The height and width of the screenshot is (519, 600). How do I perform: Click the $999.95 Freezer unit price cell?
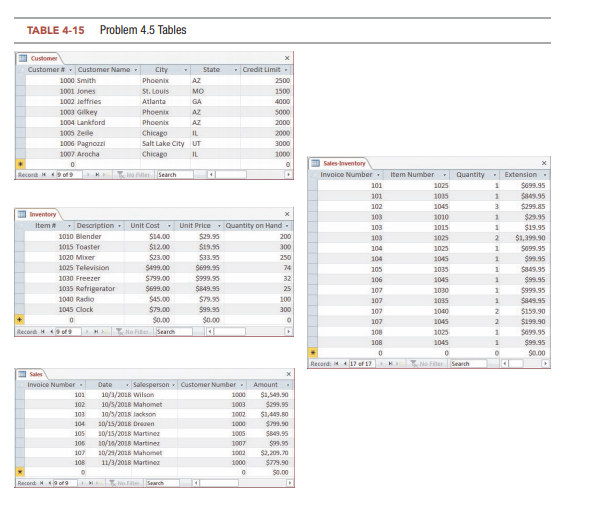198,279
